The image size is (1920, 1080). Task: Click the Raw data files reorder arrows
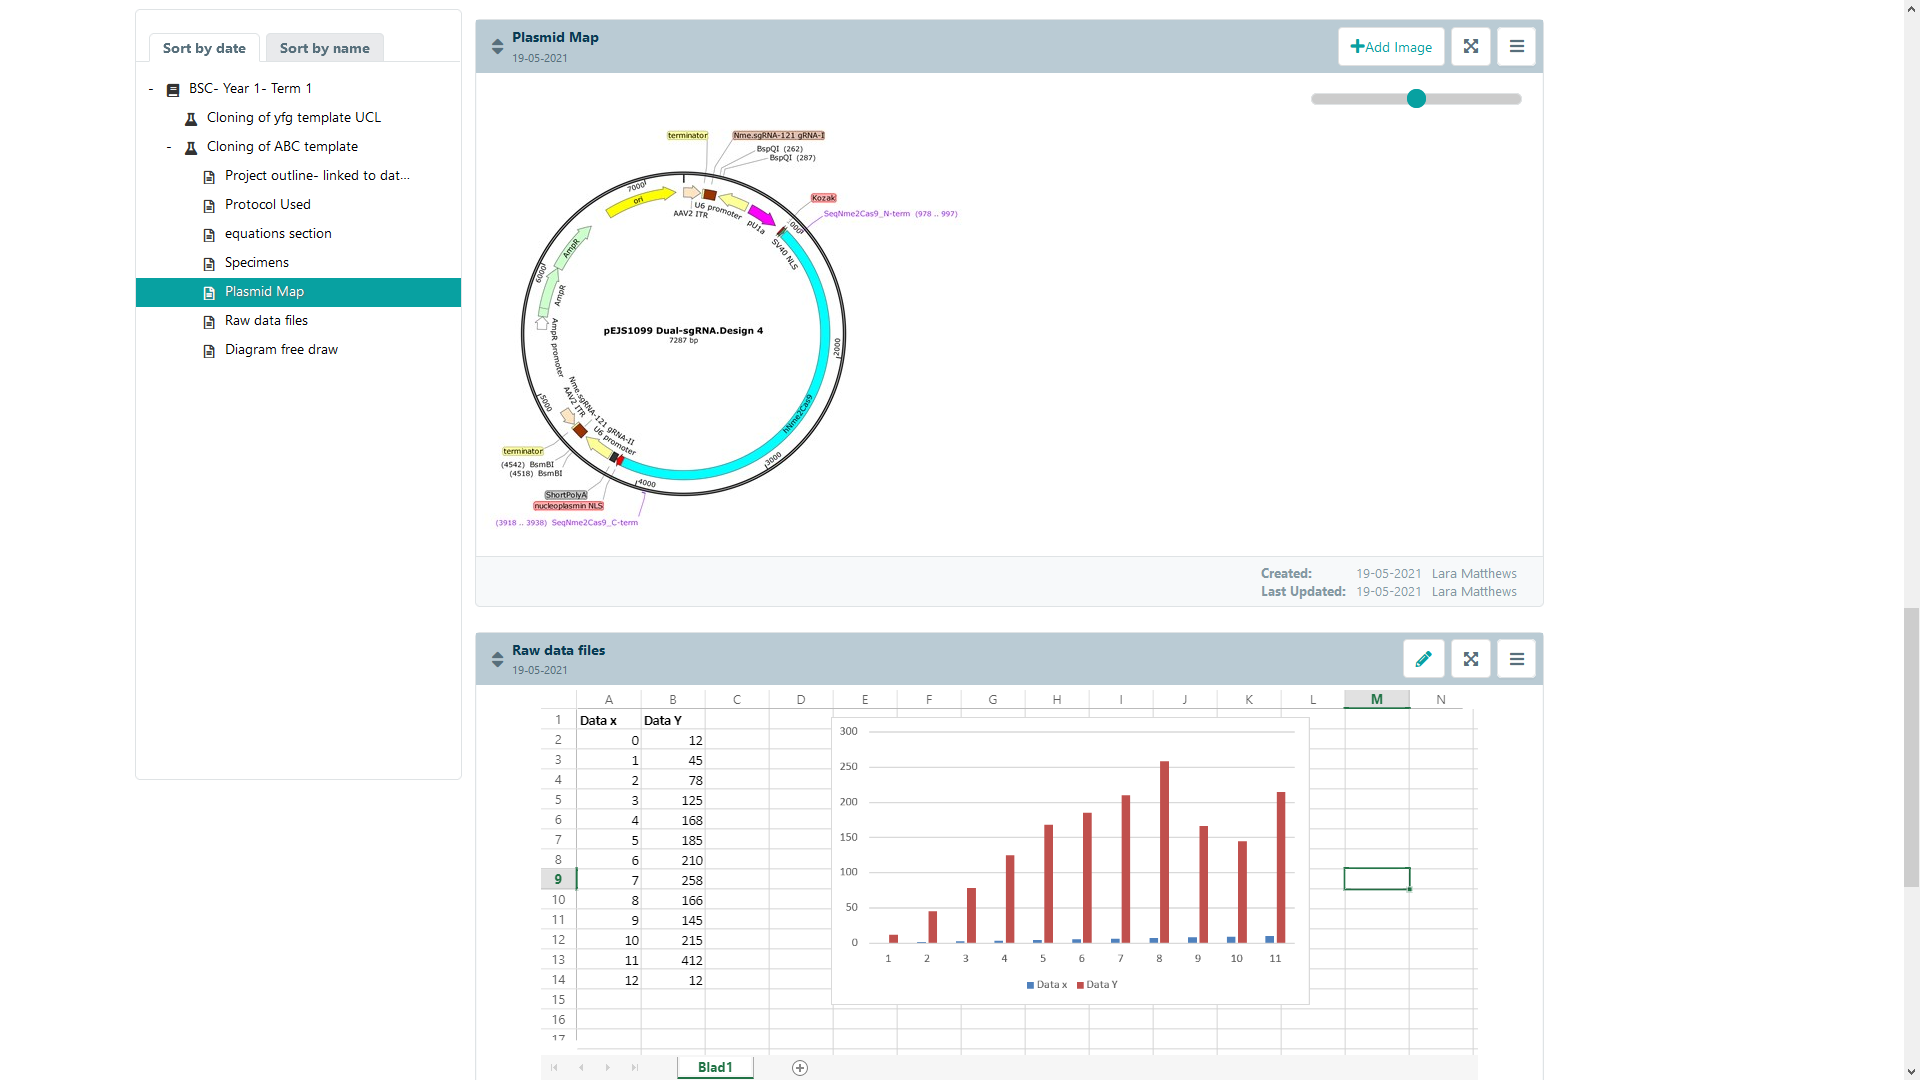tap(497, 659)
